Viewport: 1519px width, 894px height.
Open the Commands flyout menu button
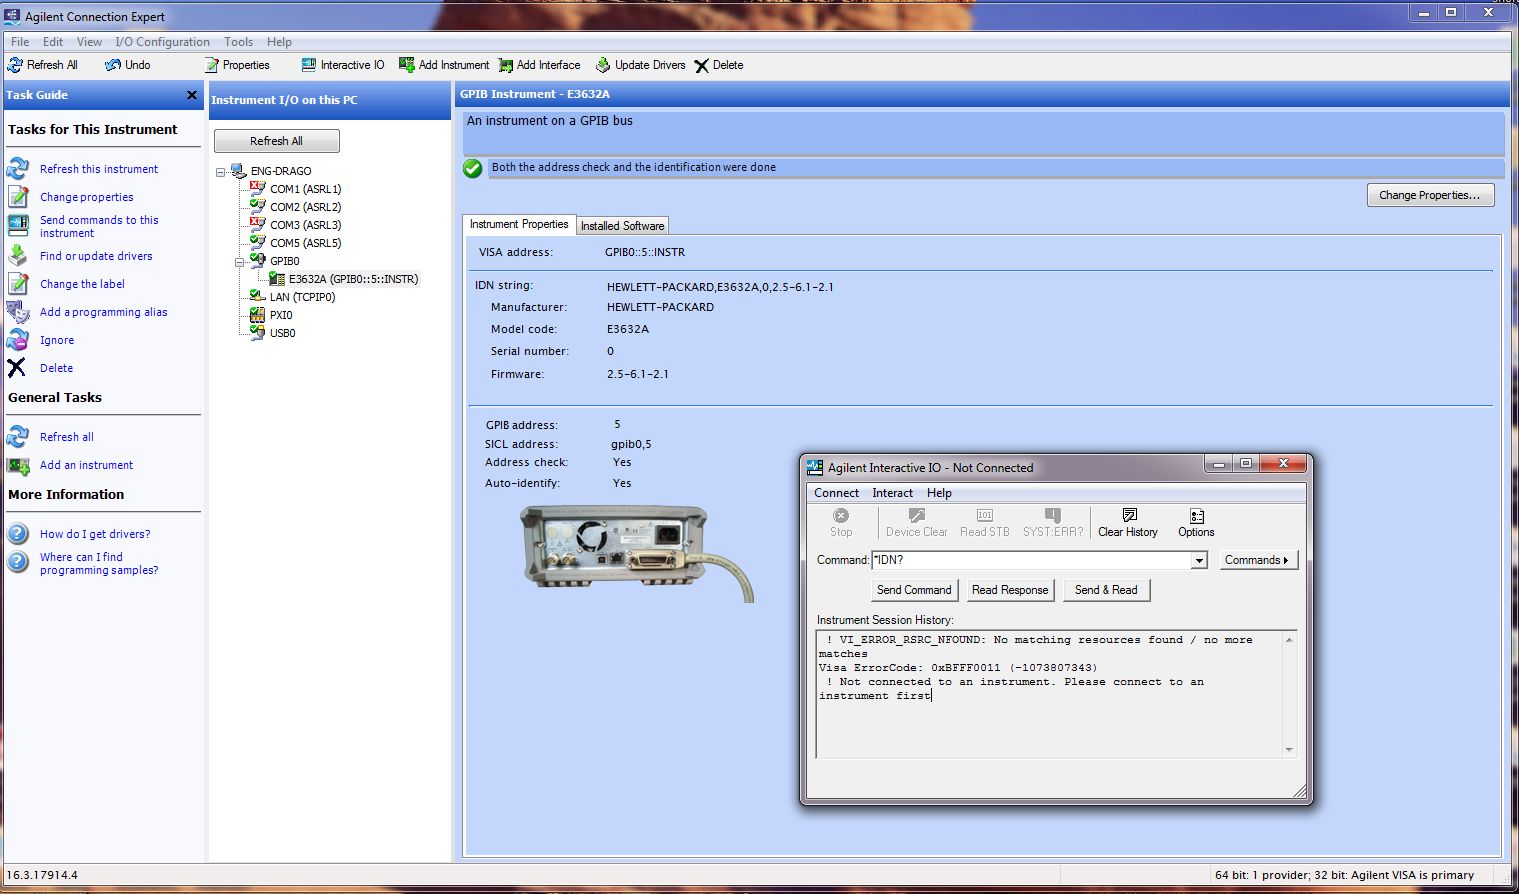click(1258, 560)
